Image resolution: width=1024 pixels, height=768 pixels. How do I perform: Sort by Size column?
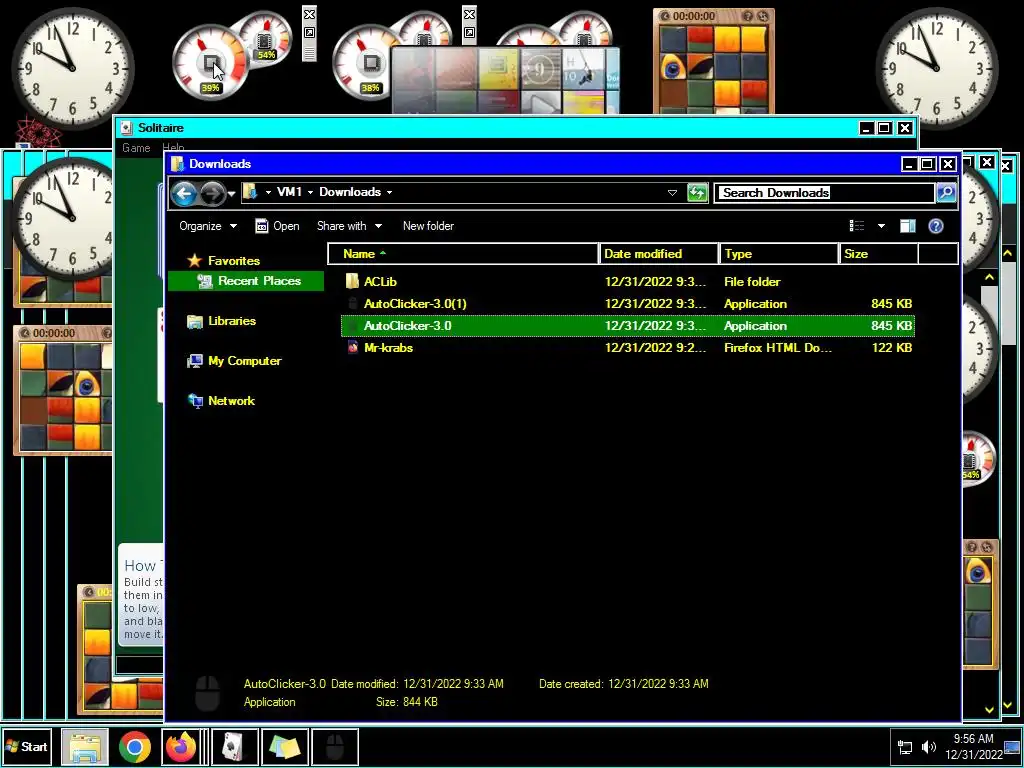[878, 254]
